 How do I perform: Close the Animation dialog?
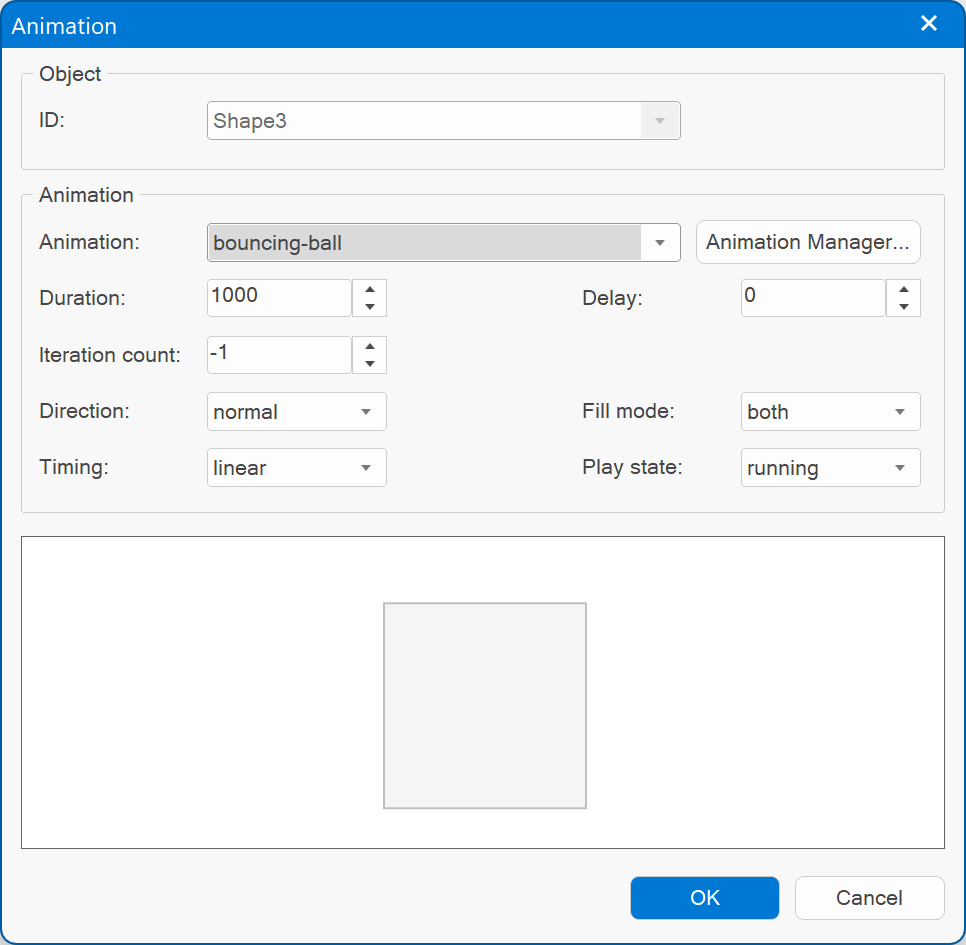point(929,24)
